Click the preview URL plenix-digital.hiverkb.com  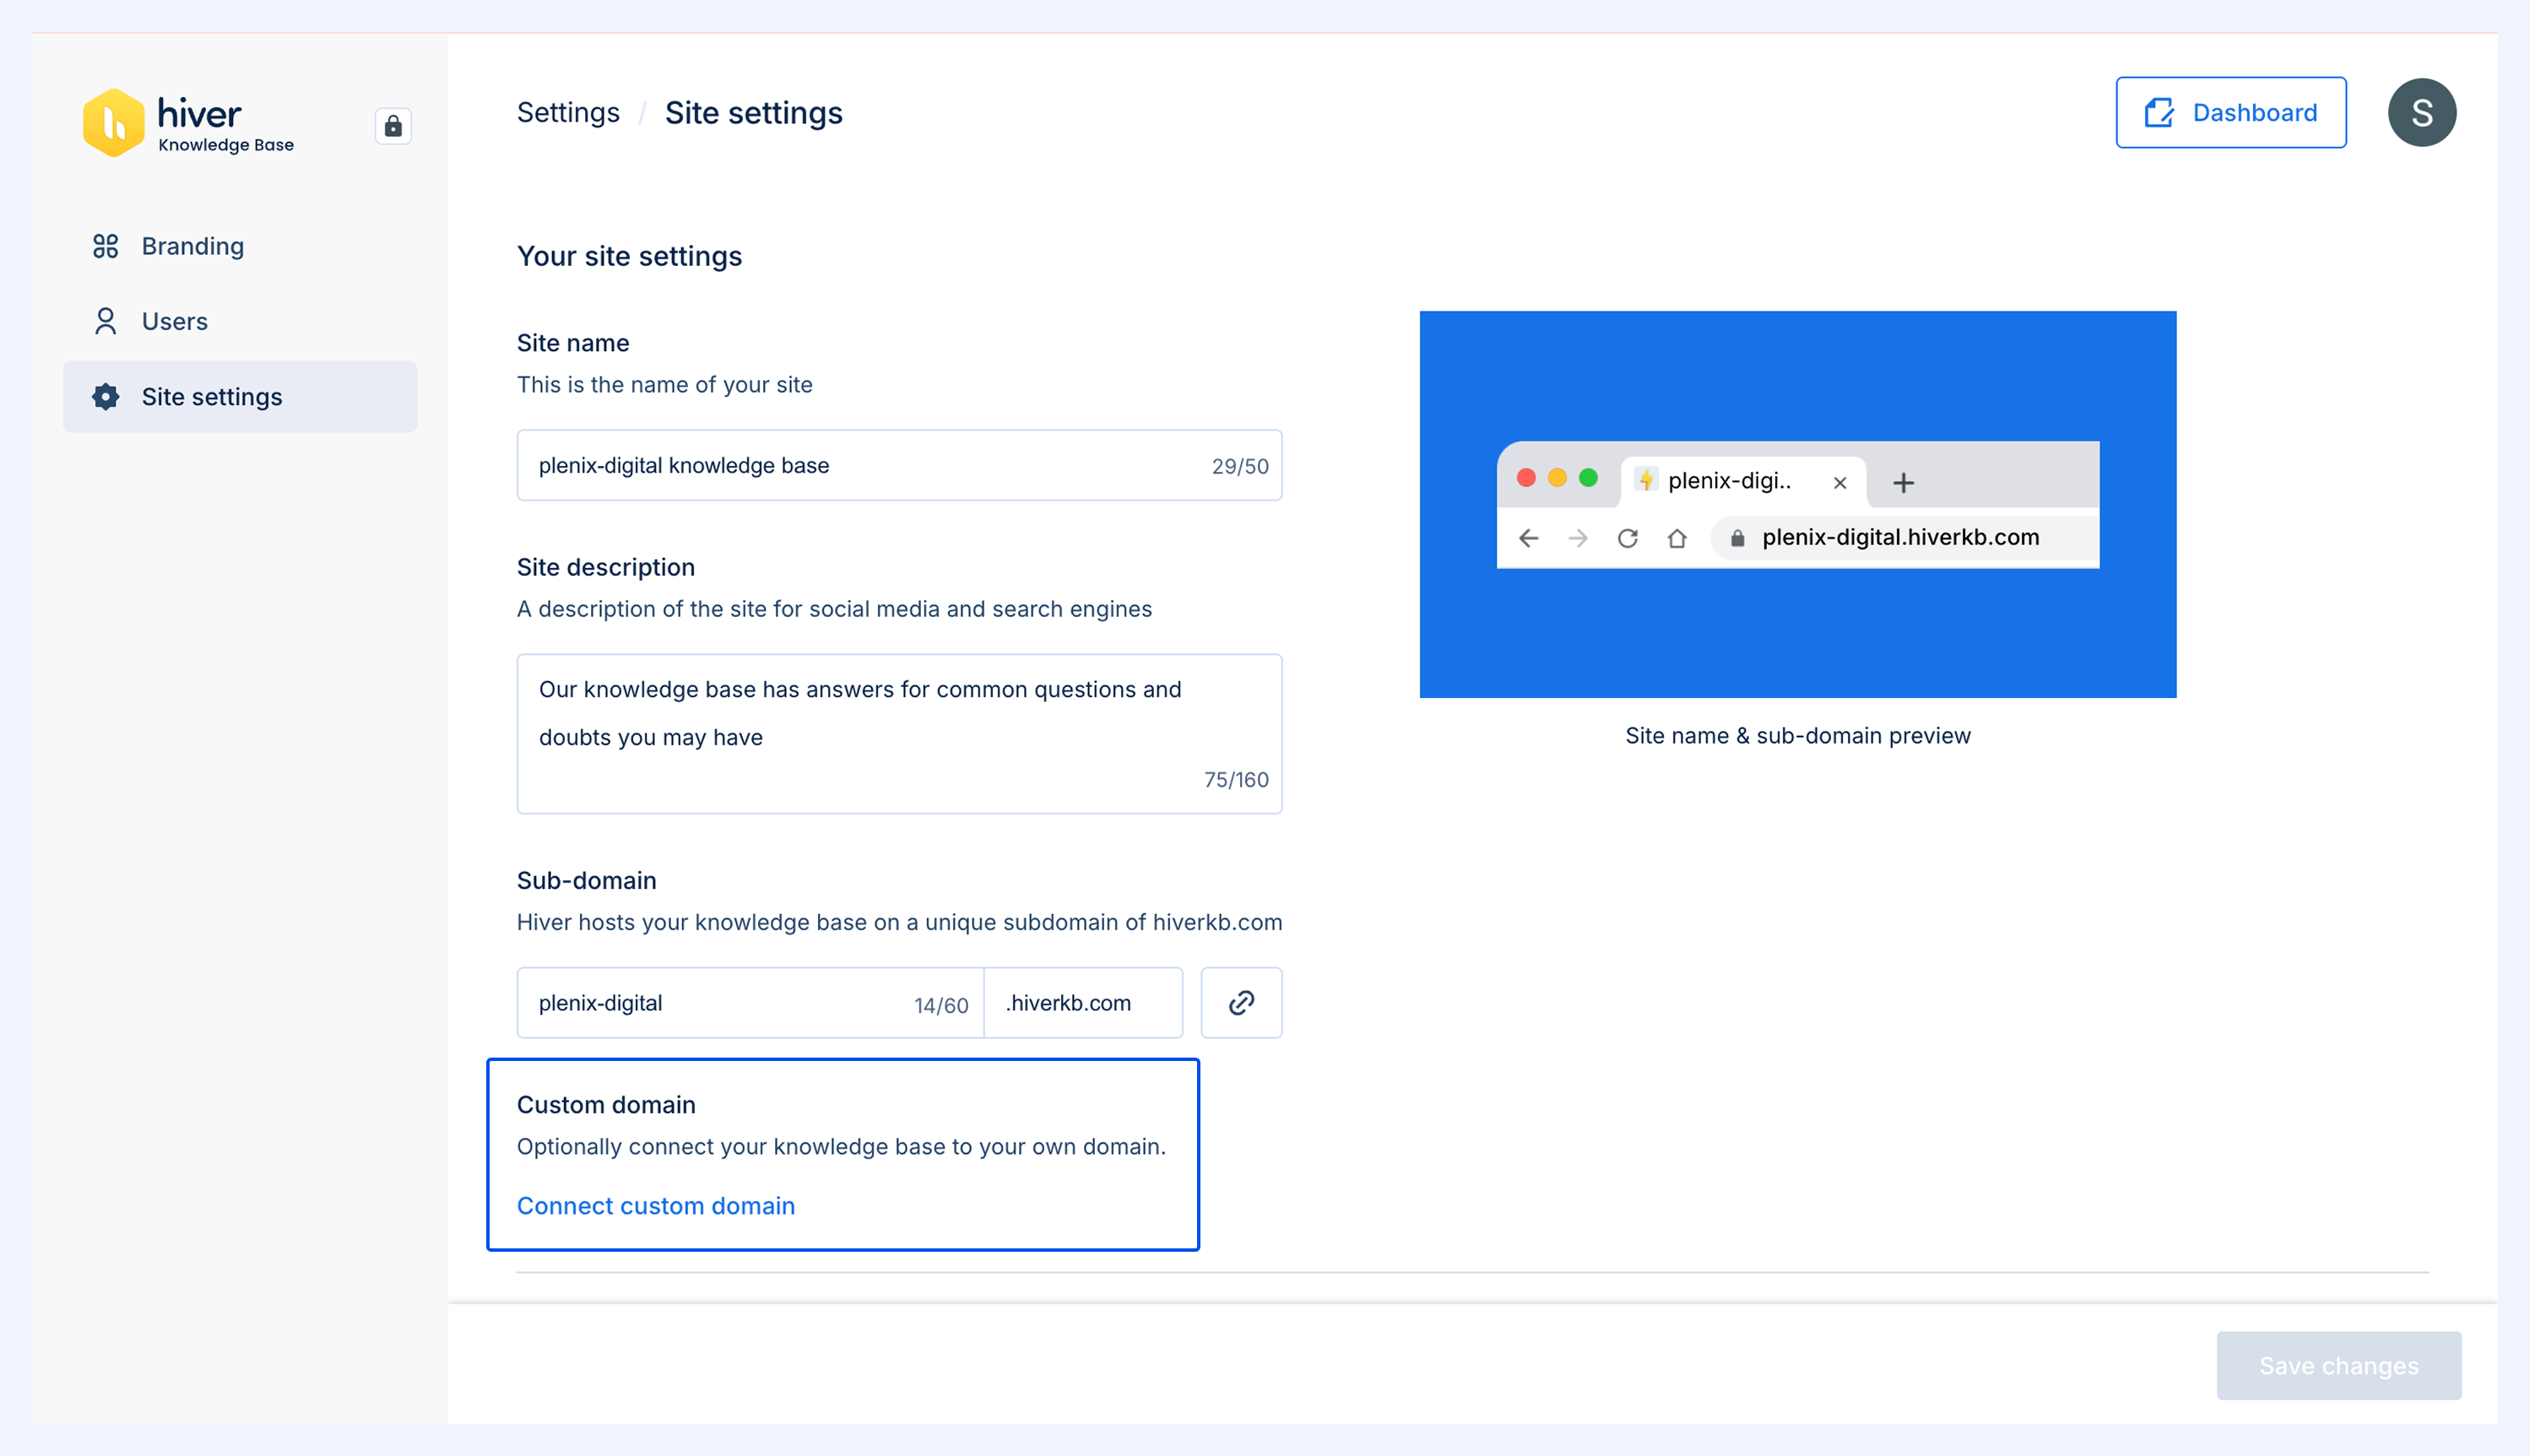(x=1900, y=537)
